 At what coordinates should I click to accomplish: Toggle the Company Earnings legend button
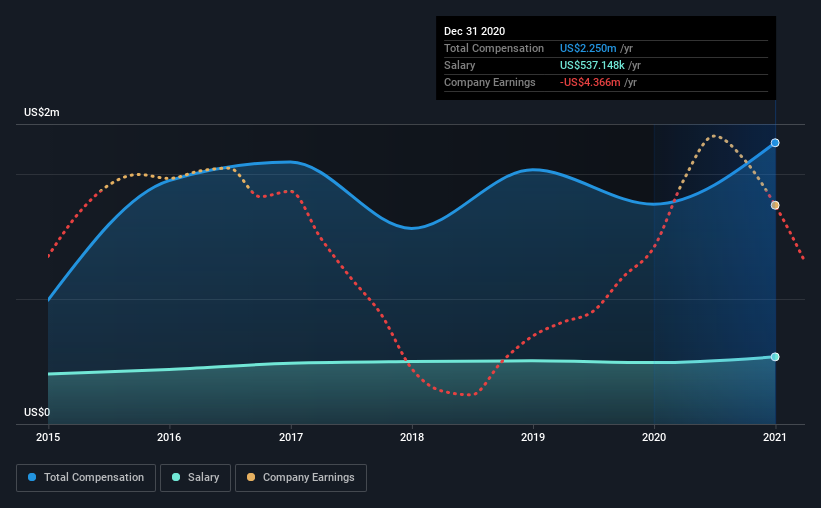pyautogui.click(x=301, y=478)
